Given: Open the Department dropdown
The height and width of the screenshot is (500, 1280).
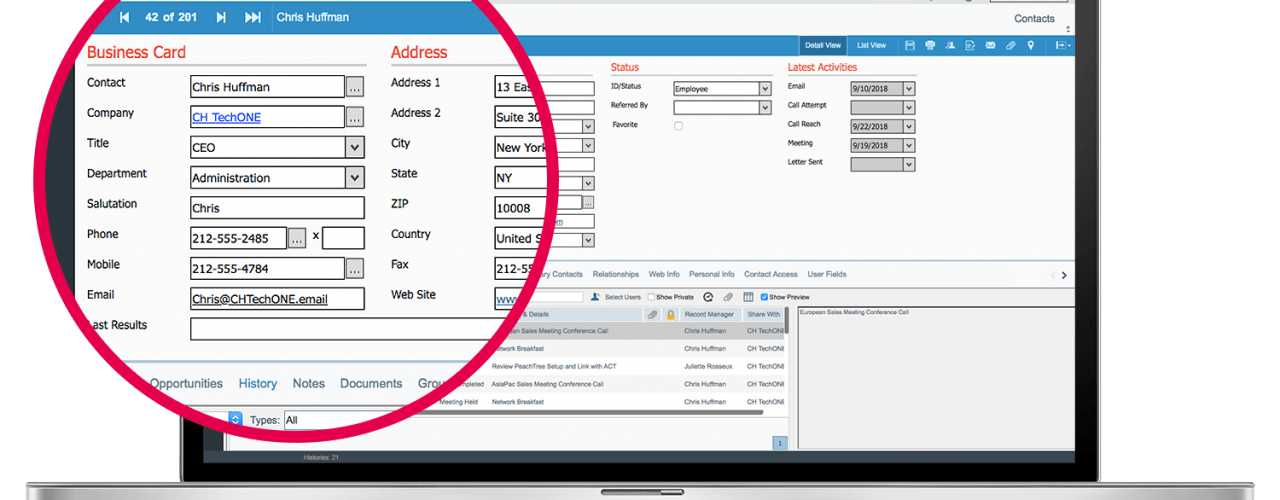Looking at the screenshot, I should point(355,178).
